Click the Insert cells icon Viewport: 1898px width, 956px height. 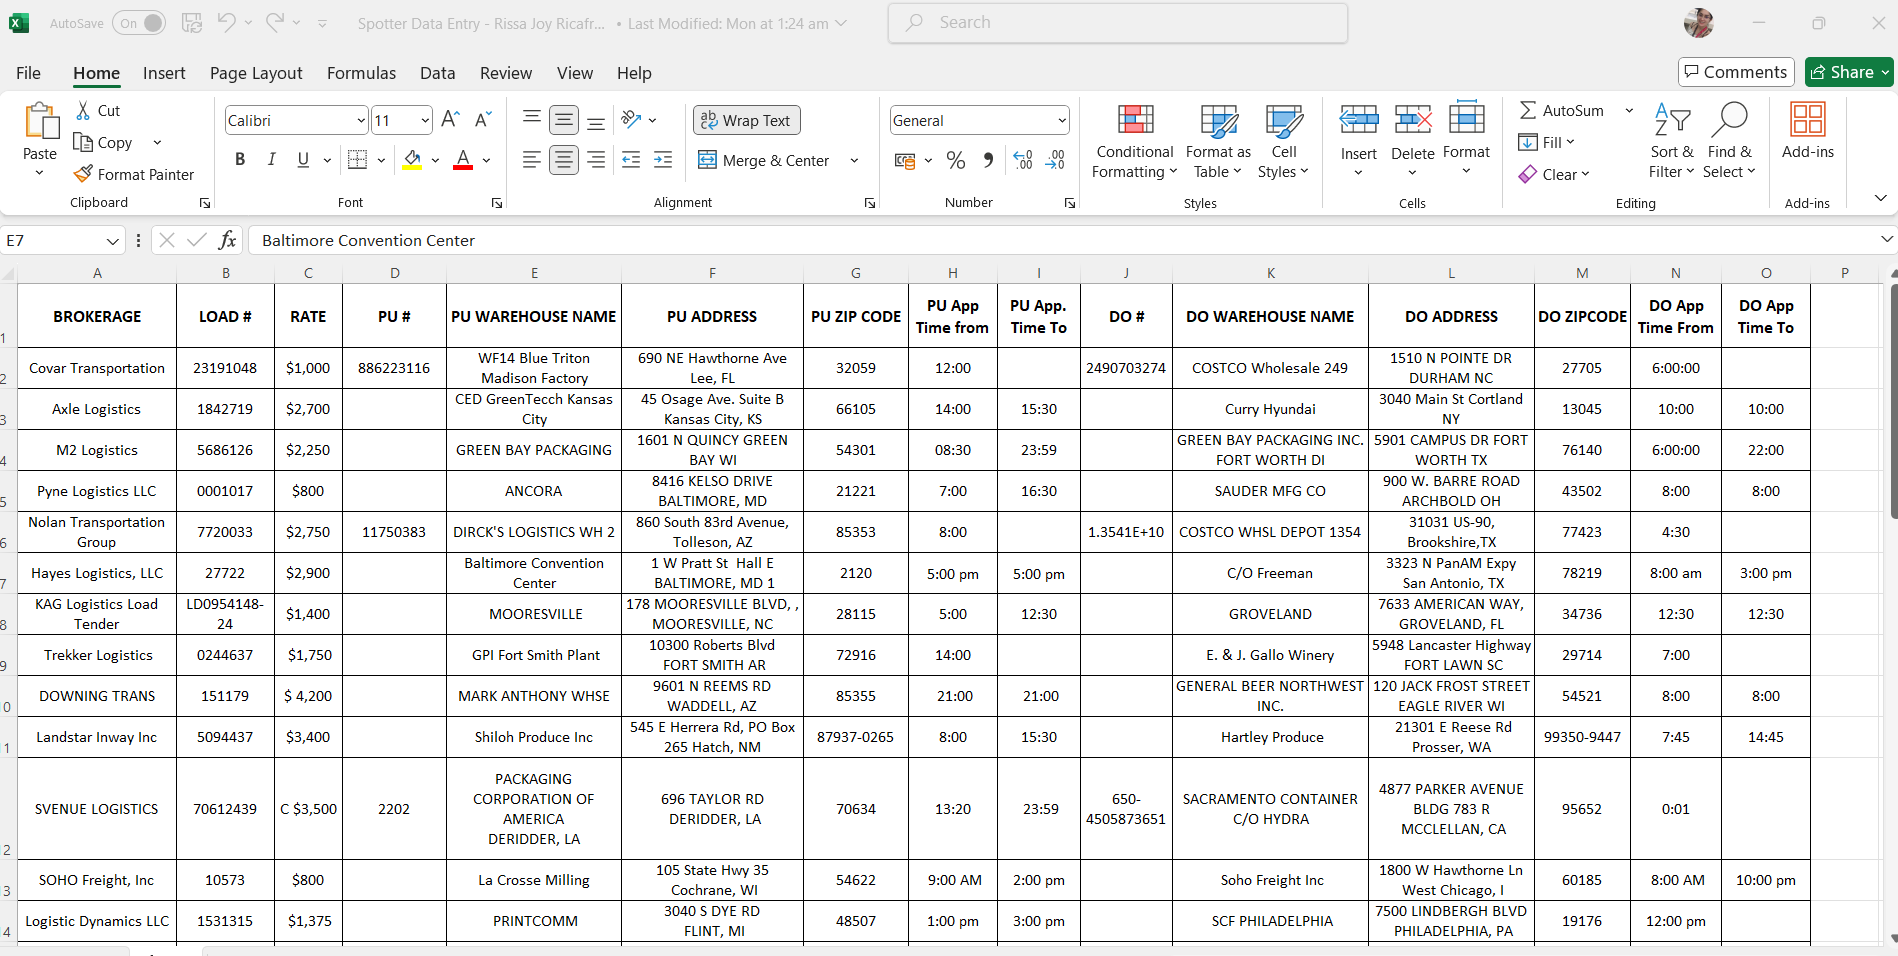[x=1359, y=120]
